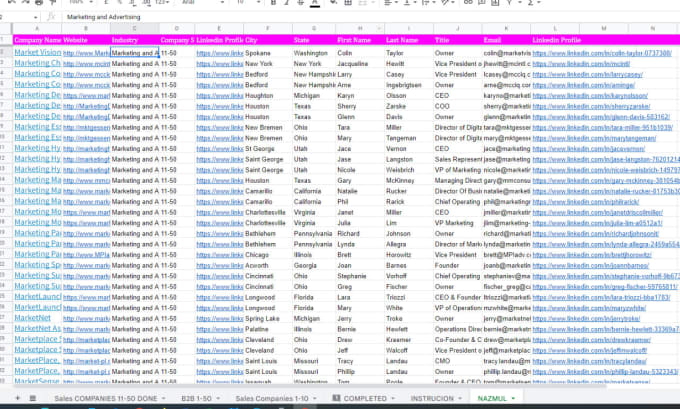Select last name cell Zarske
Screen dimensions: 680x409
[x=409, y=106]
